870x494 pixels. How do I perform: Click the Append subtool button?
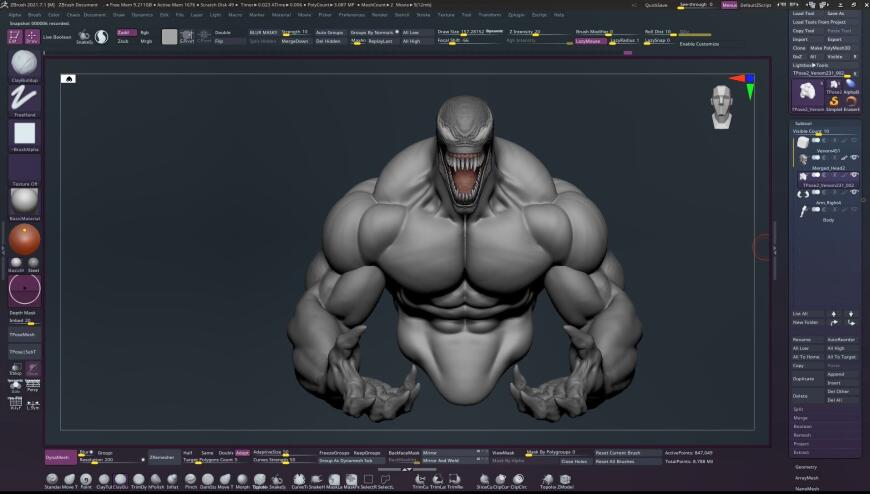(841, 374)
